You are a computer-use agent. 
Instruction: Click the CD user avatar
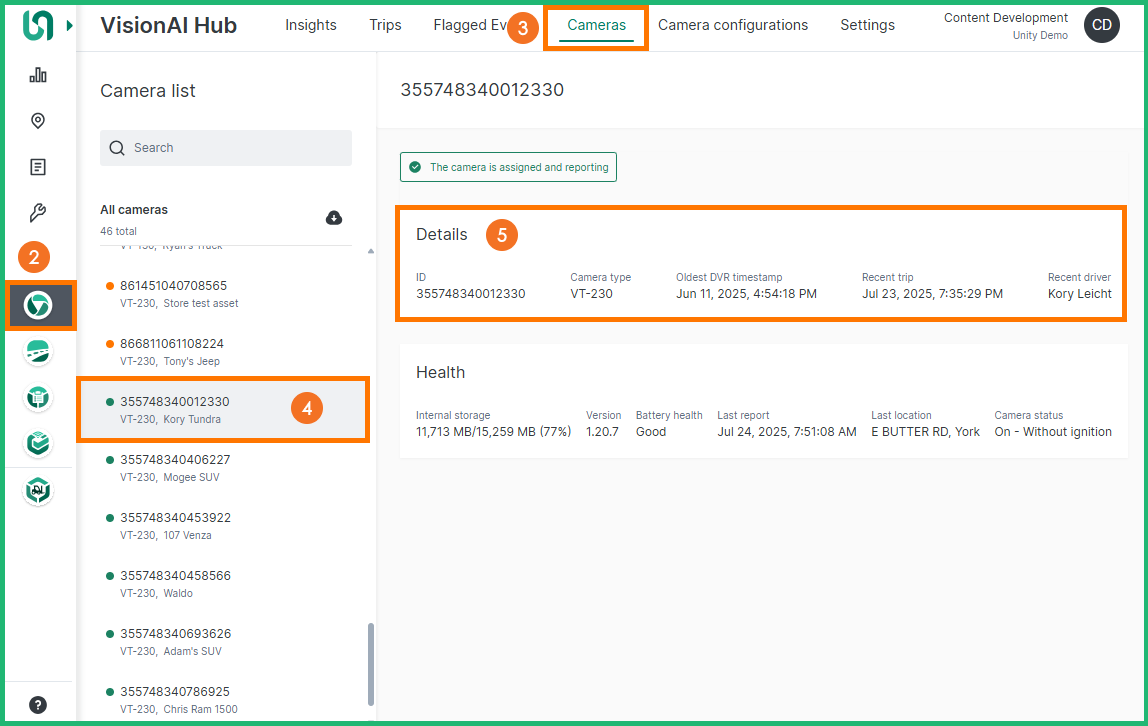click(1101, 25)
